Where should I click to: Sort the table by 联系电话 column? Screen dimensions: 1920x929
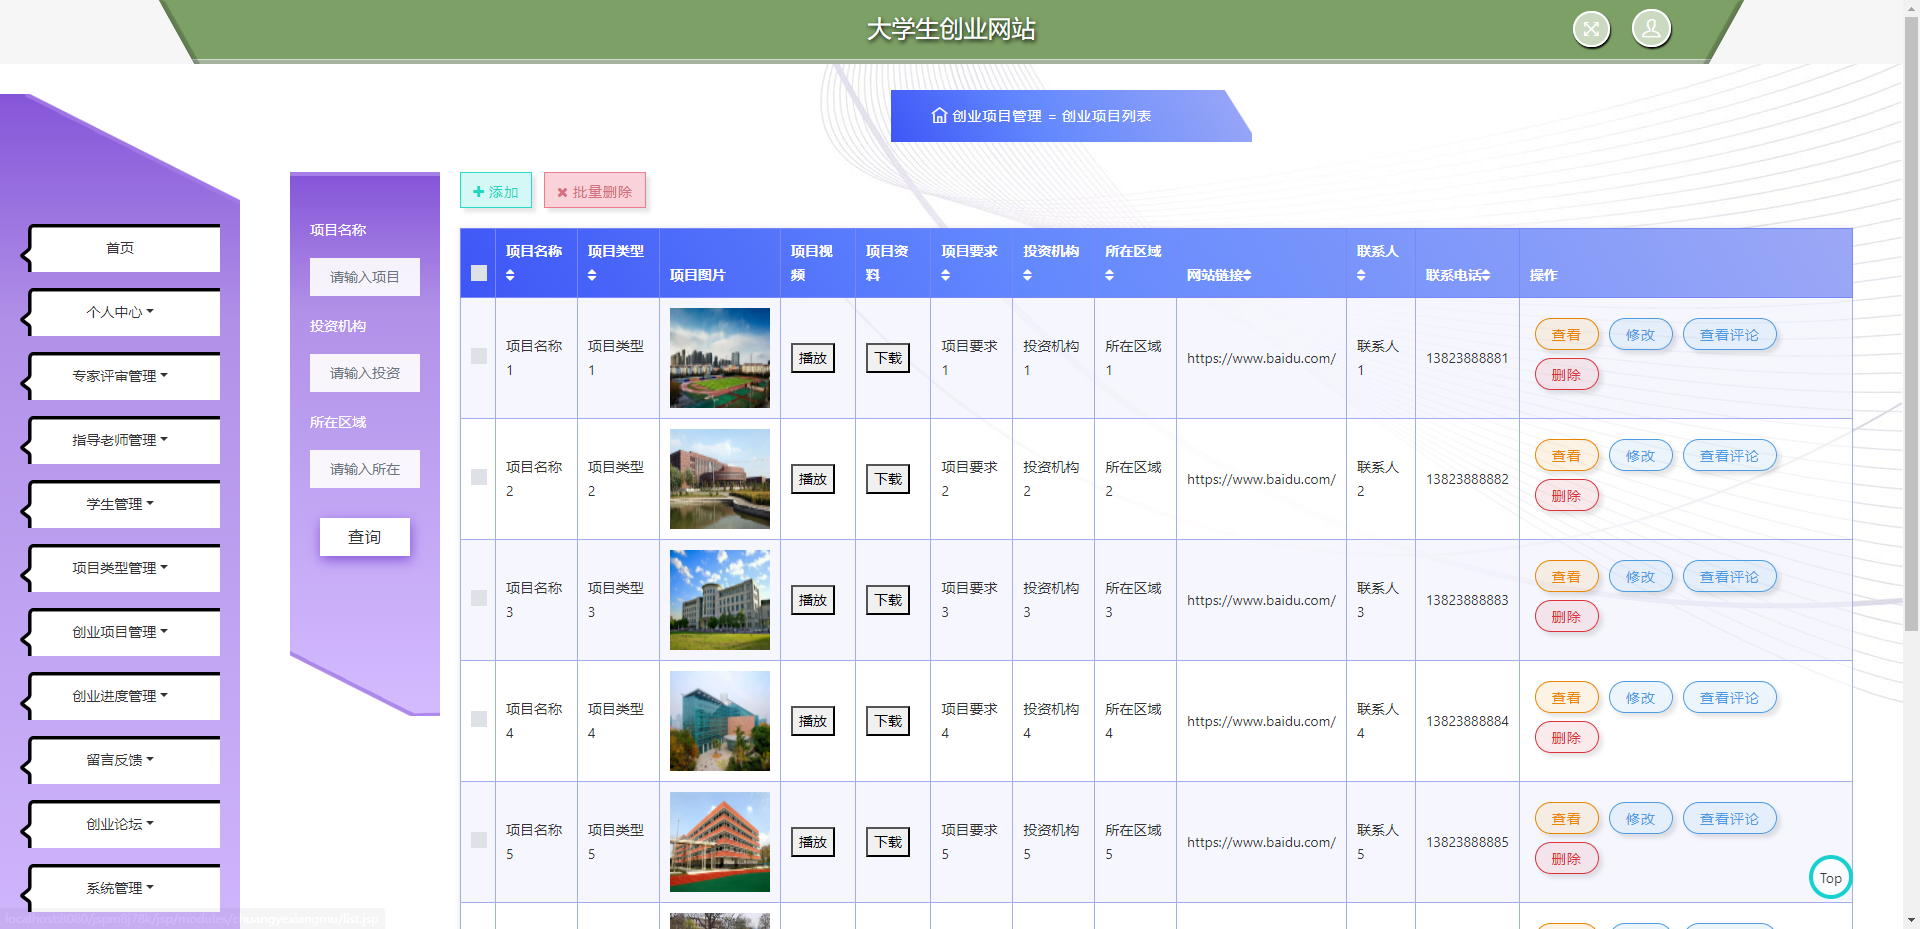tap(1485, 276)
